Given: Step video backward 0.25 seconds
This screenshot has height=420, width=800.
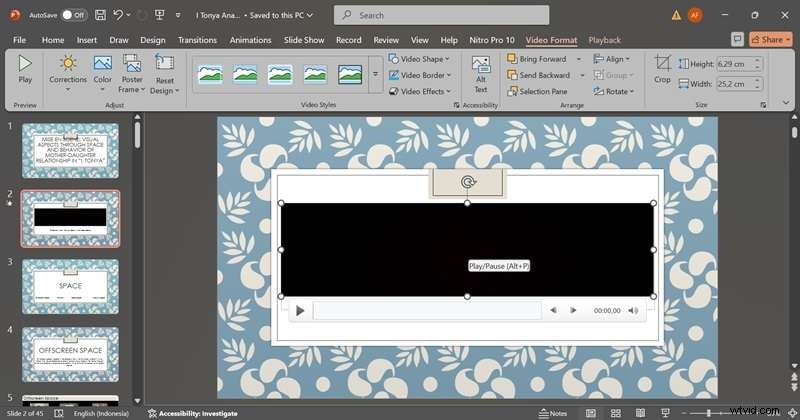Looking at the screenshot, I should click(x=554, y=310).
